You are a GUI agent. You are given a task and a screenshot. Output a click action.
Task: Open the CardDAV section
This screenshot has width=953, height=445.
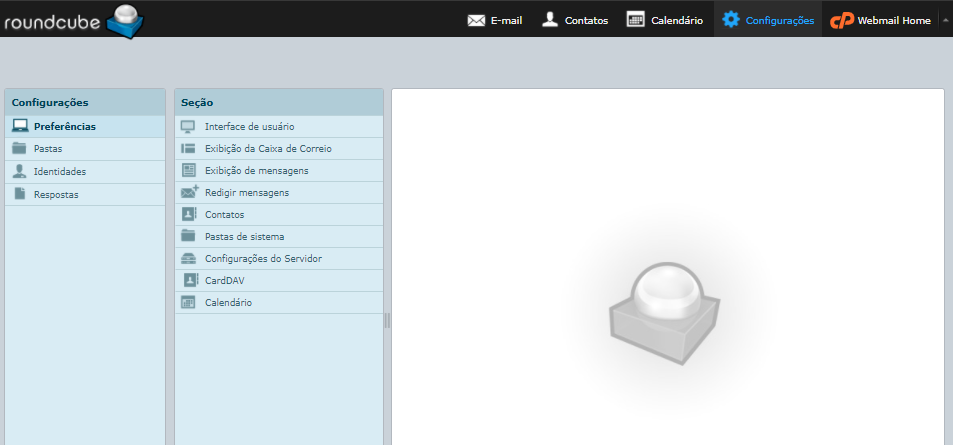pyautogui.click(x=279, y=280)
